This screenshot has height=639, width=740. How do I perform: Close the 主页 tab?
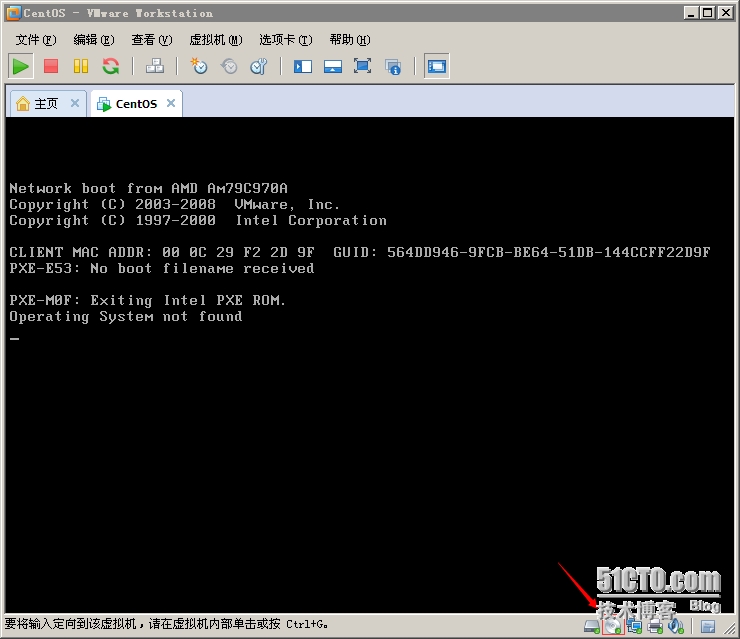75,103
